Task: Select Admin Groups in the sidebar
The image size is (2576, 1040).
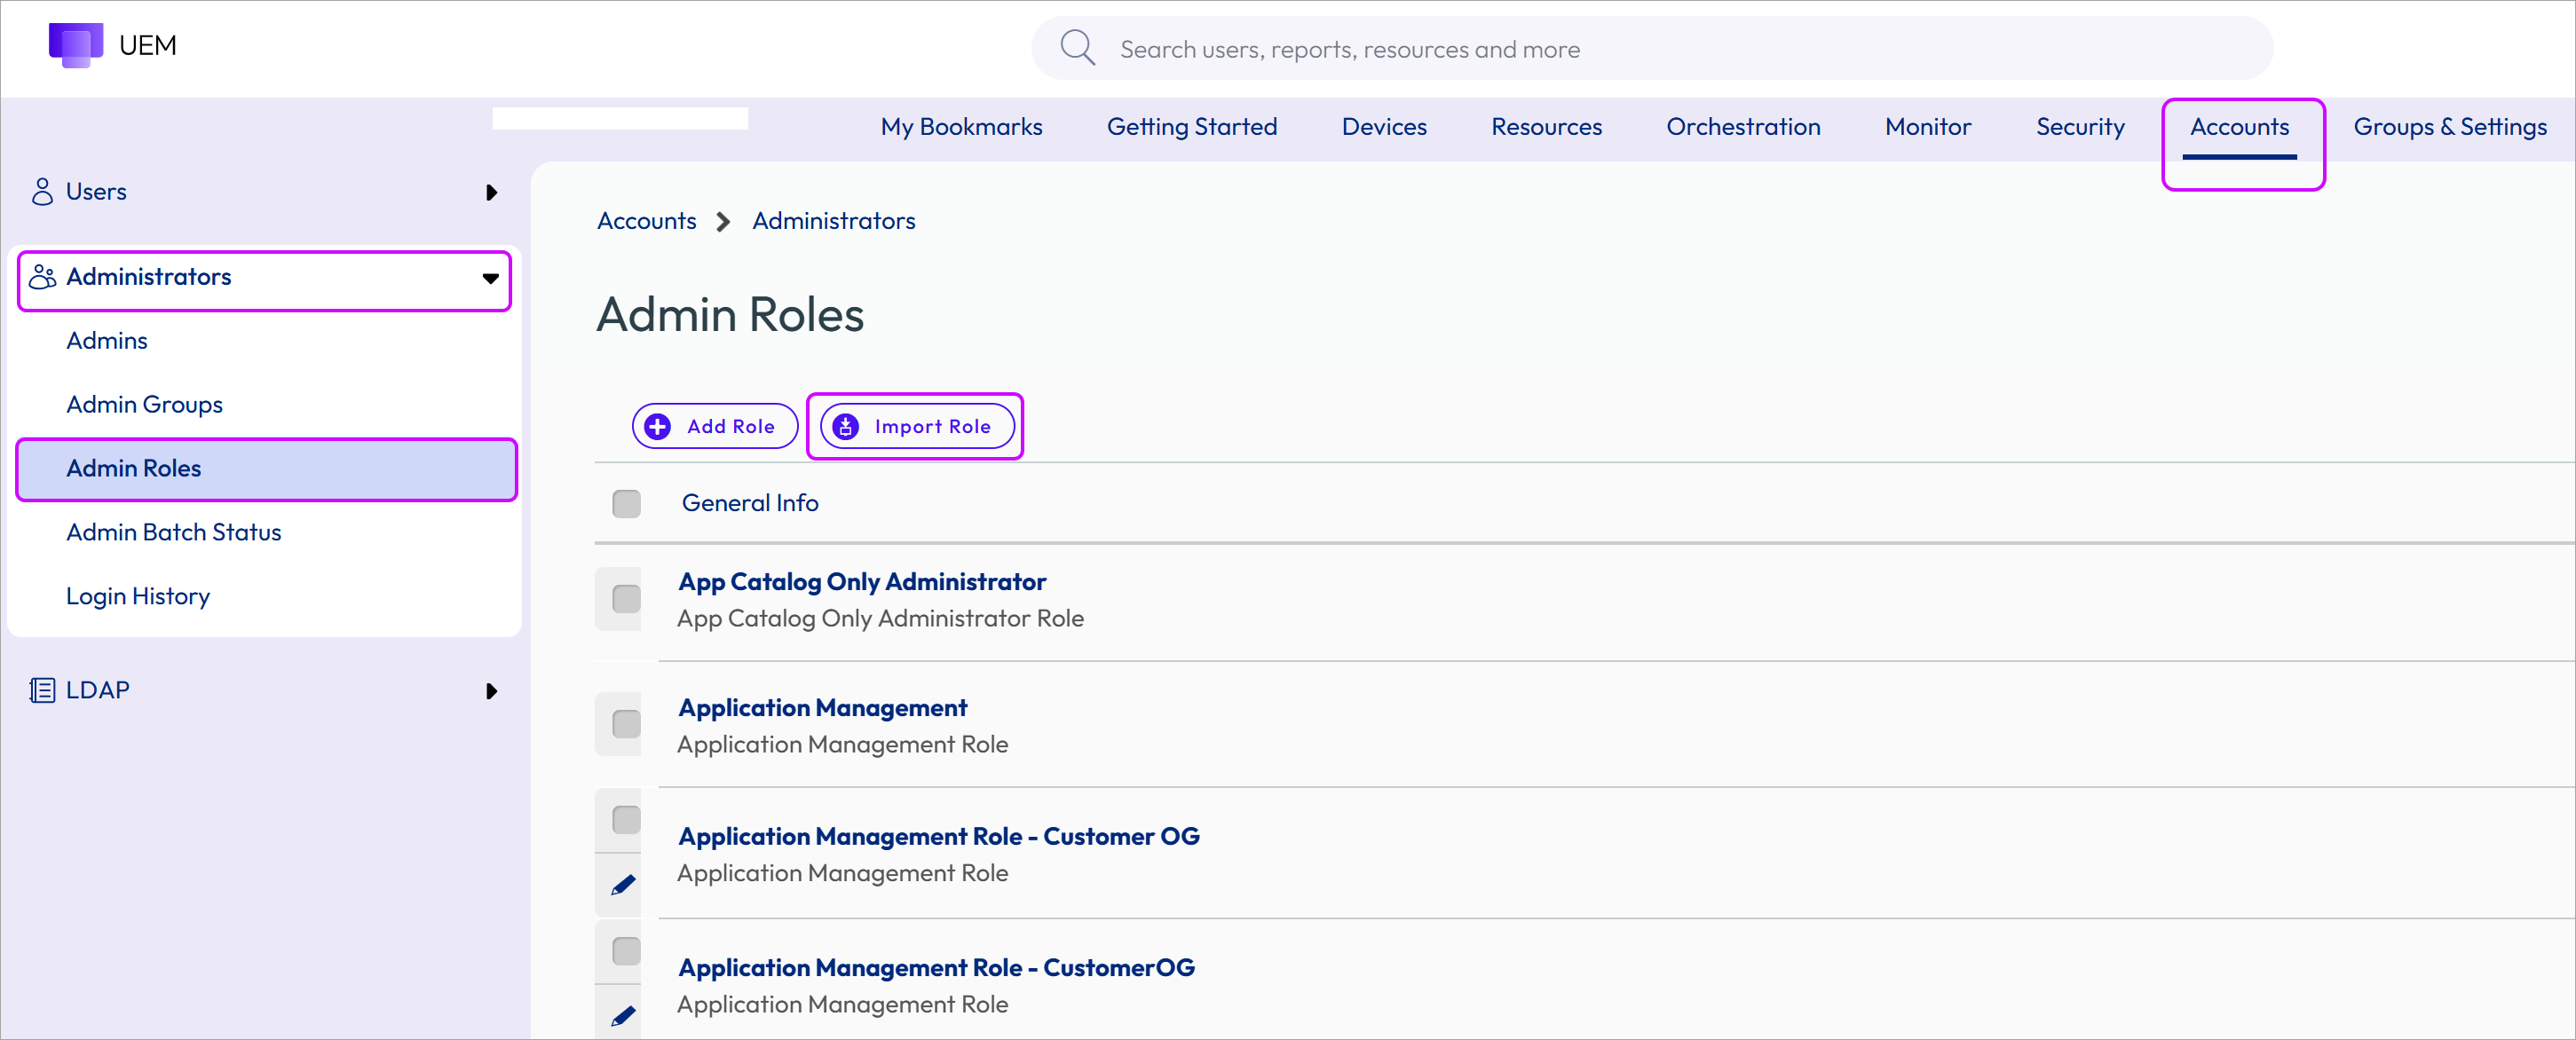Action: click(x=144, y=405)
